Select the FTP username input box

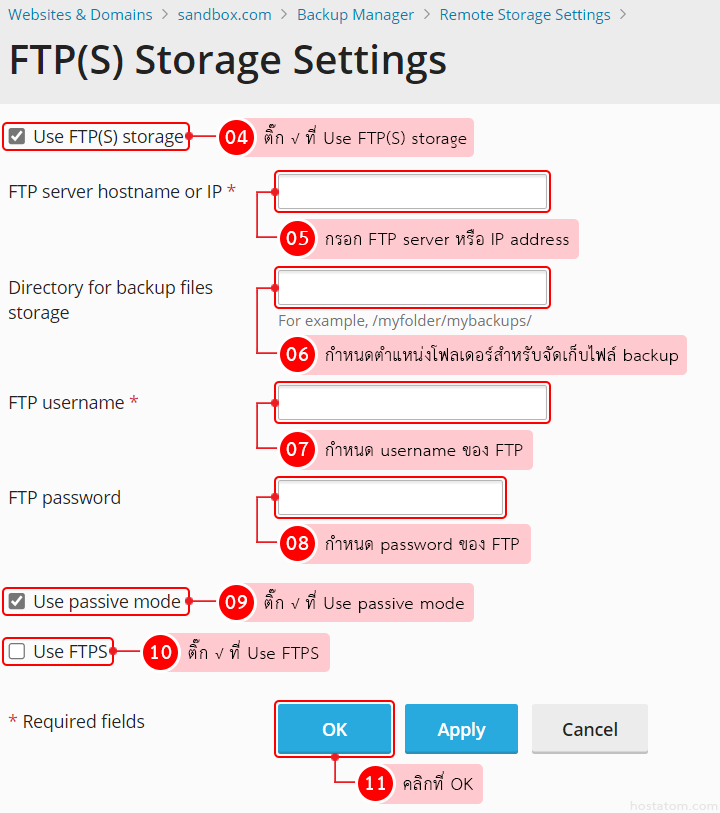point(412,402)
